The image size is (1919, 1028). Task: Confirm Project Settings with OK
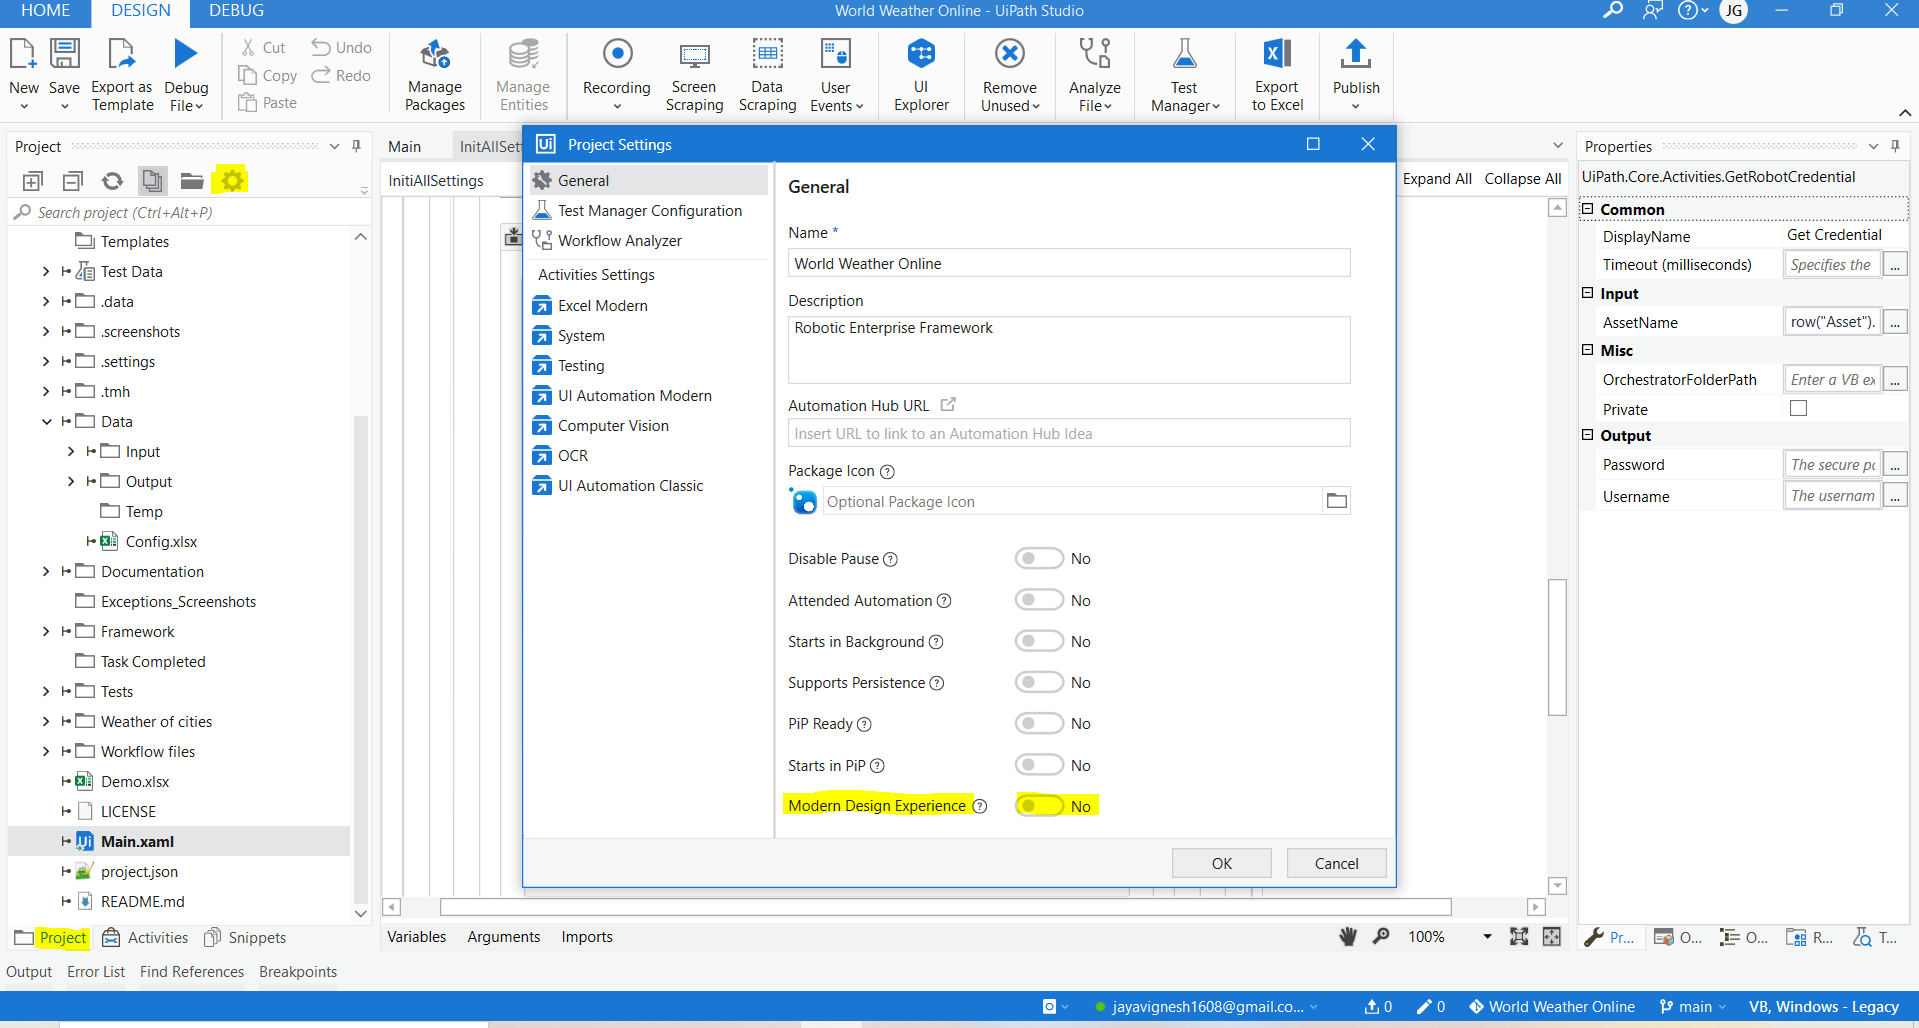click(x=1222, y=863)
